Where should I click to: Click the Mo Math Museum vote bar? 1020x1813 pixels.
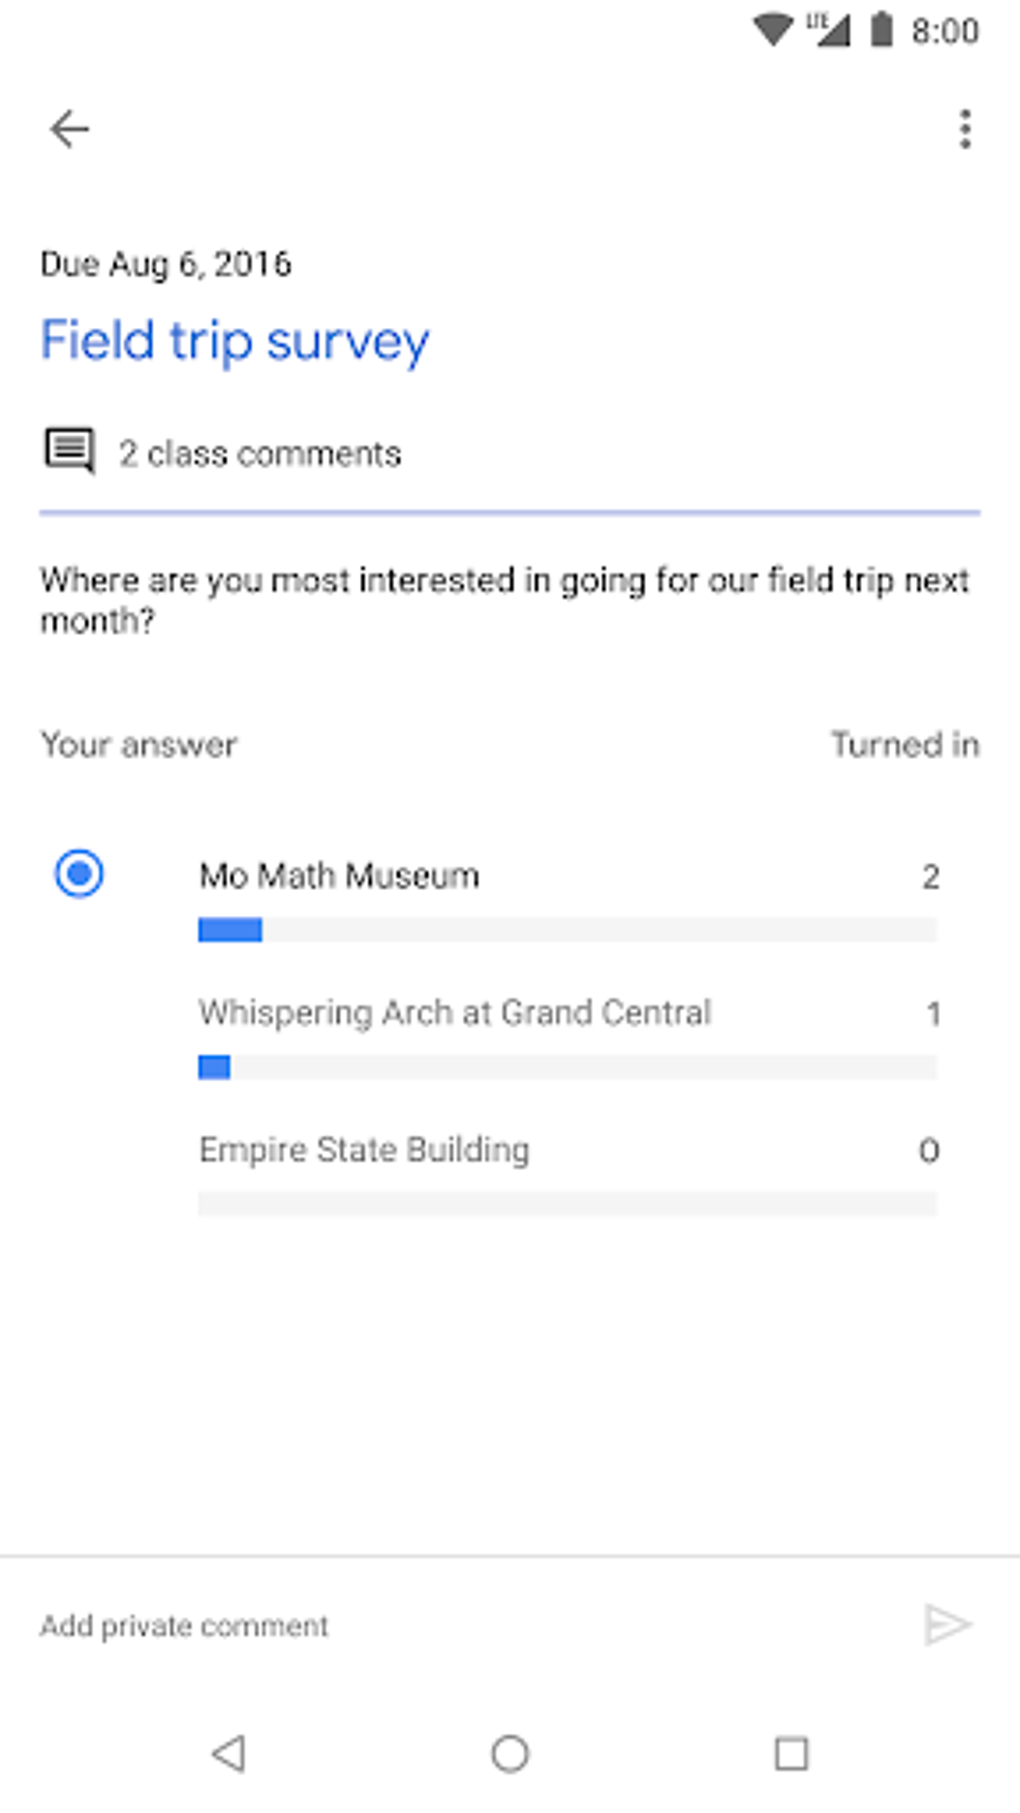point(567,931)
